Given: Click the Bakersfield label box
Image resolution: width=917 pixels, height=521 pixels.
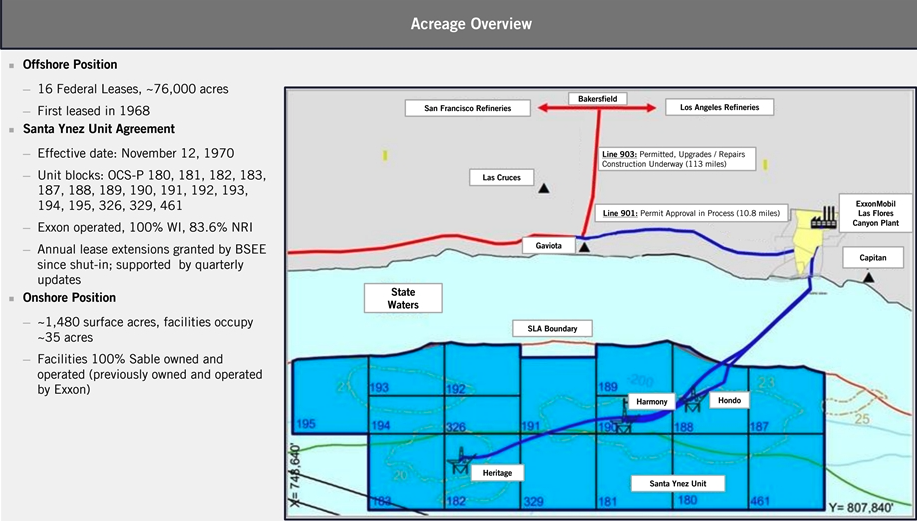Looking at the screenshot, I should (x=598, y=98).
